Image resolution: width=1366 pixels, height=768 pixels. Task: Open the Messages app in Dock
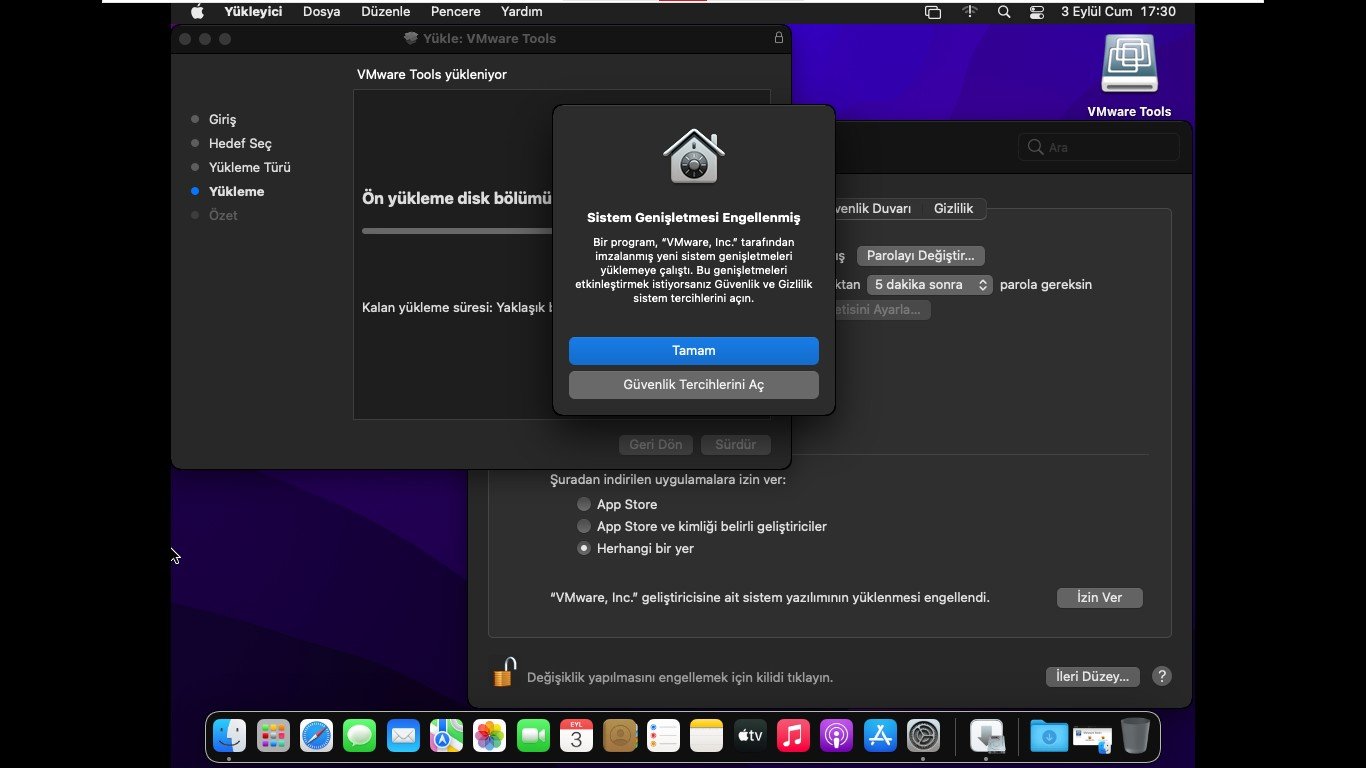[x=360, y=737]
